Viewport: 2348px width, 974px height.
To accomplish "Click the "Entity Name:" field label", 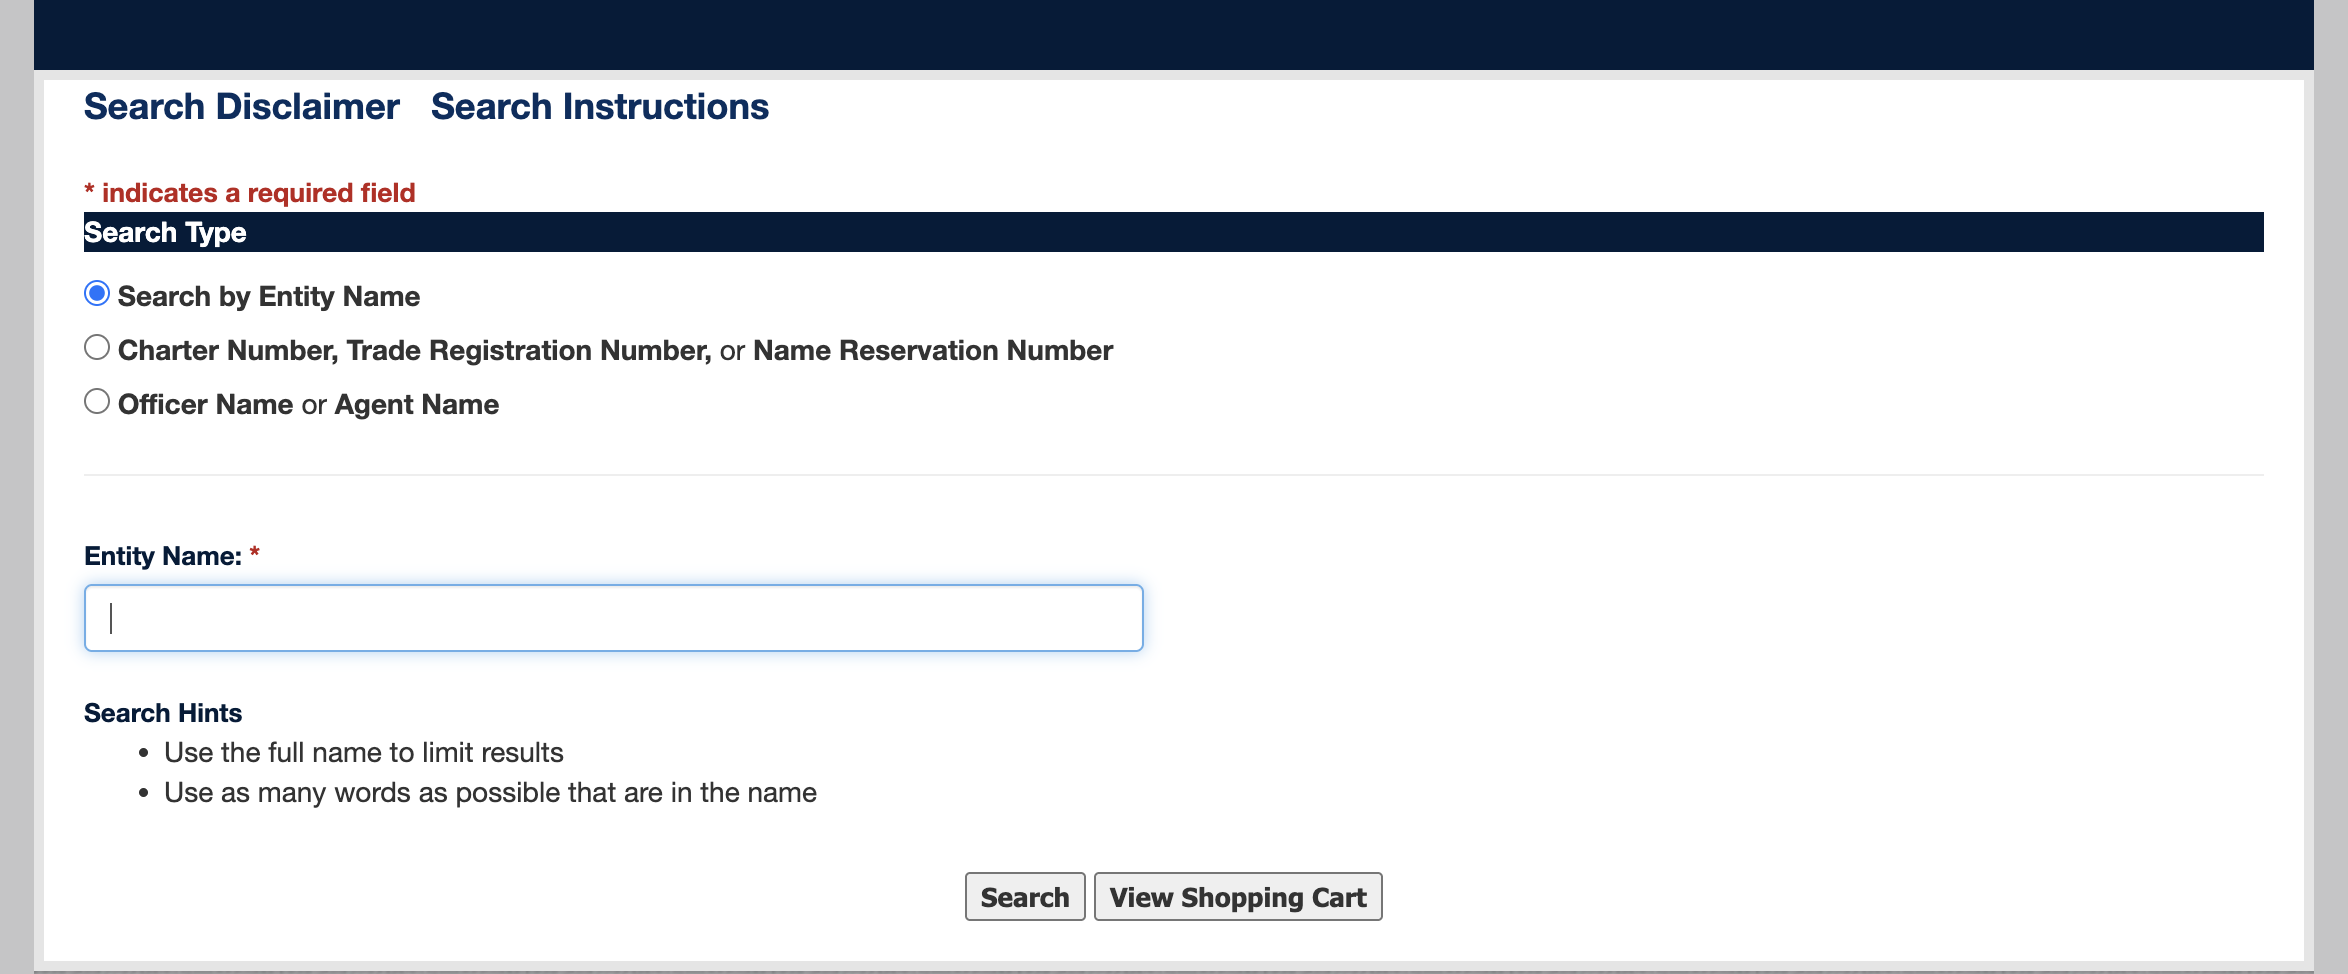I will click(163, 556).
